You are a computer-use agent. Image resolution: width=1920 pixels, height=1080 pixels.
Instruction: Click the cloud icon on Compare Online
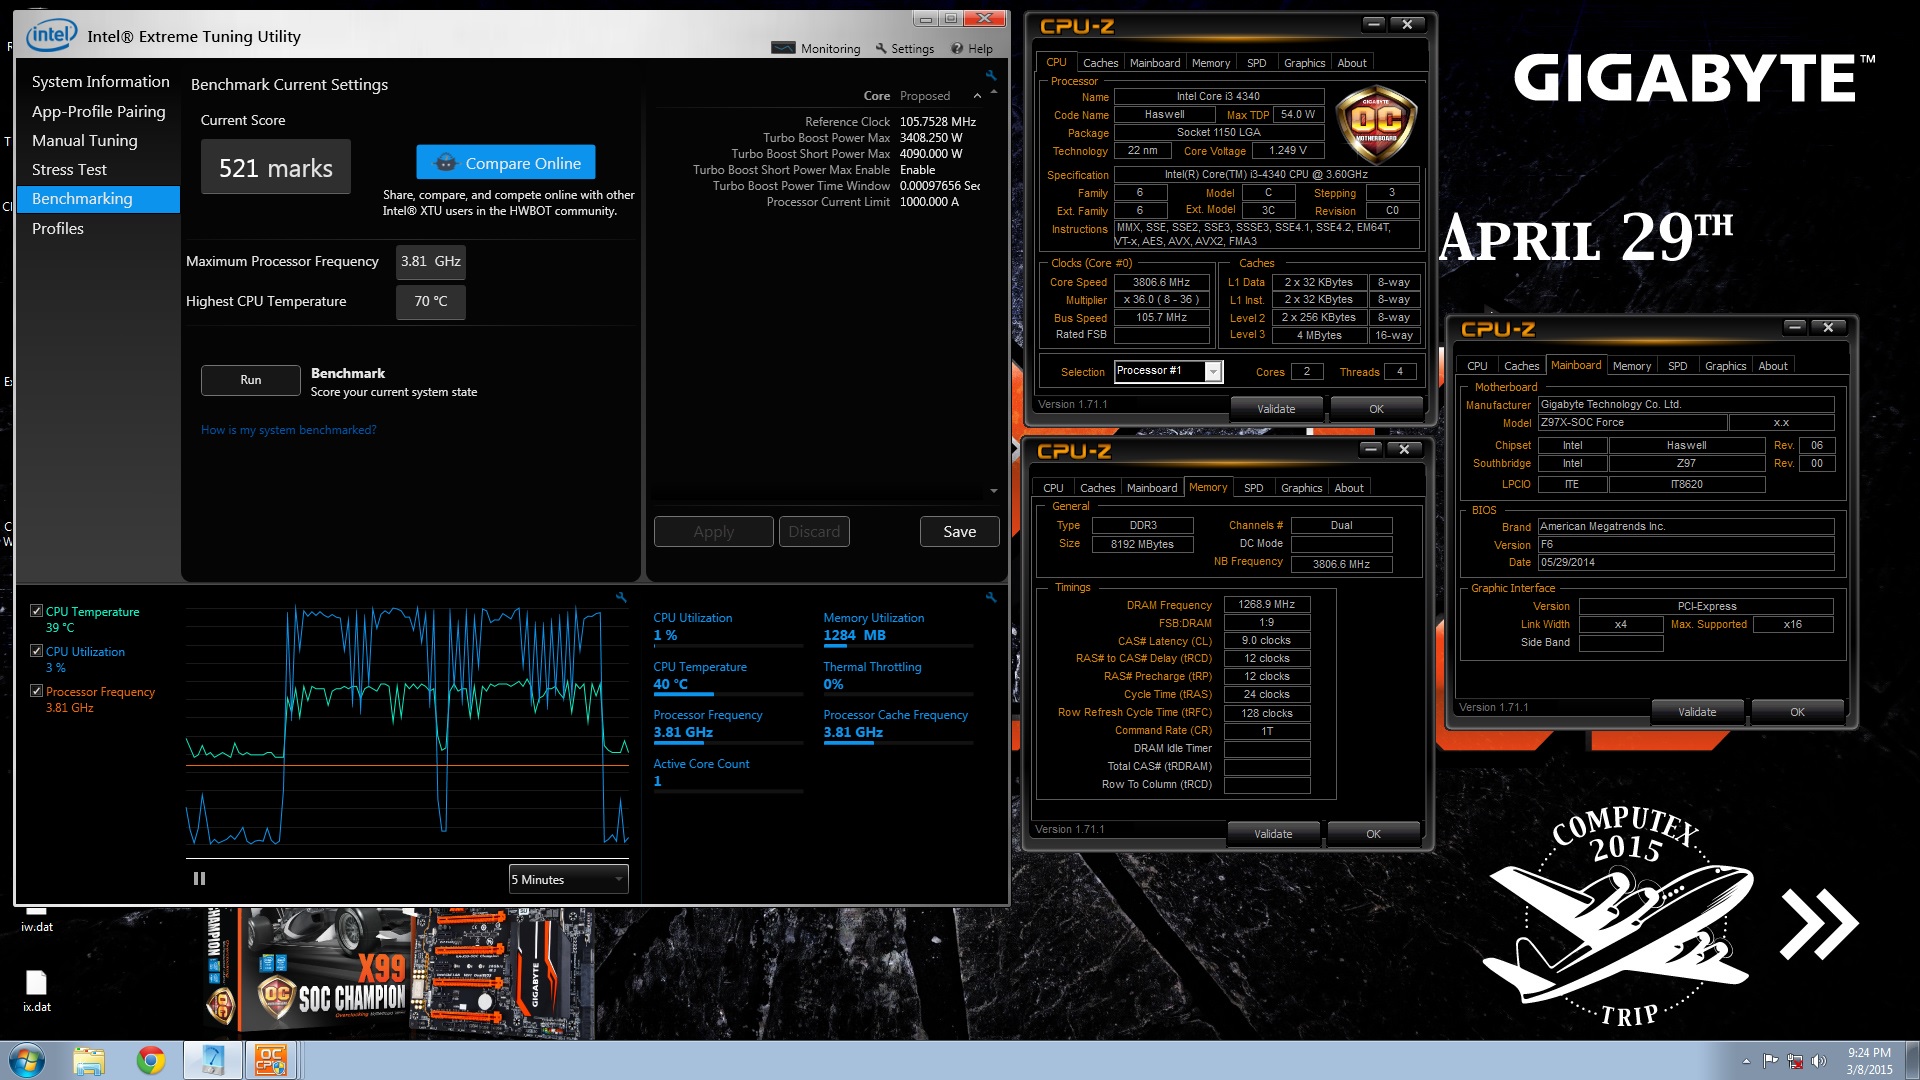[x=446, y=163]
